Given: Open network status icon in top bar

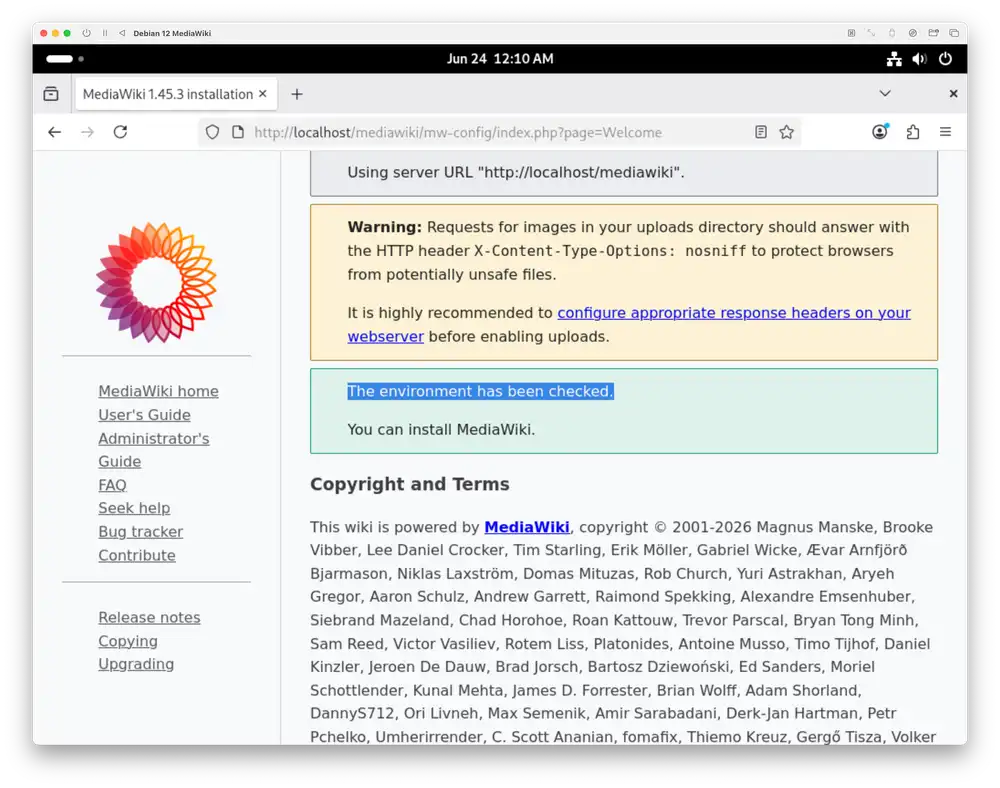Looking at the screenshot, I should point(894,59).
